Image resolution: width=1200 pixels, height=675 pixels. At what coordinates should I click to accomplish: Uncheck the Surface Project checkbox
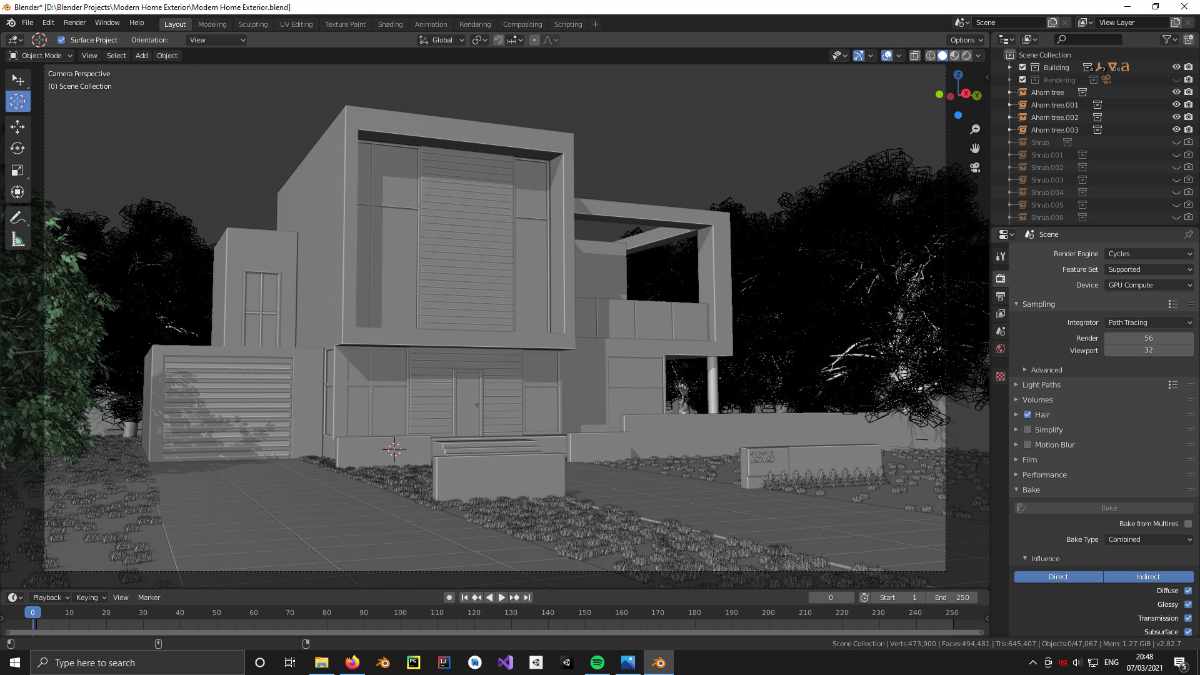click(x=61, y=40)
